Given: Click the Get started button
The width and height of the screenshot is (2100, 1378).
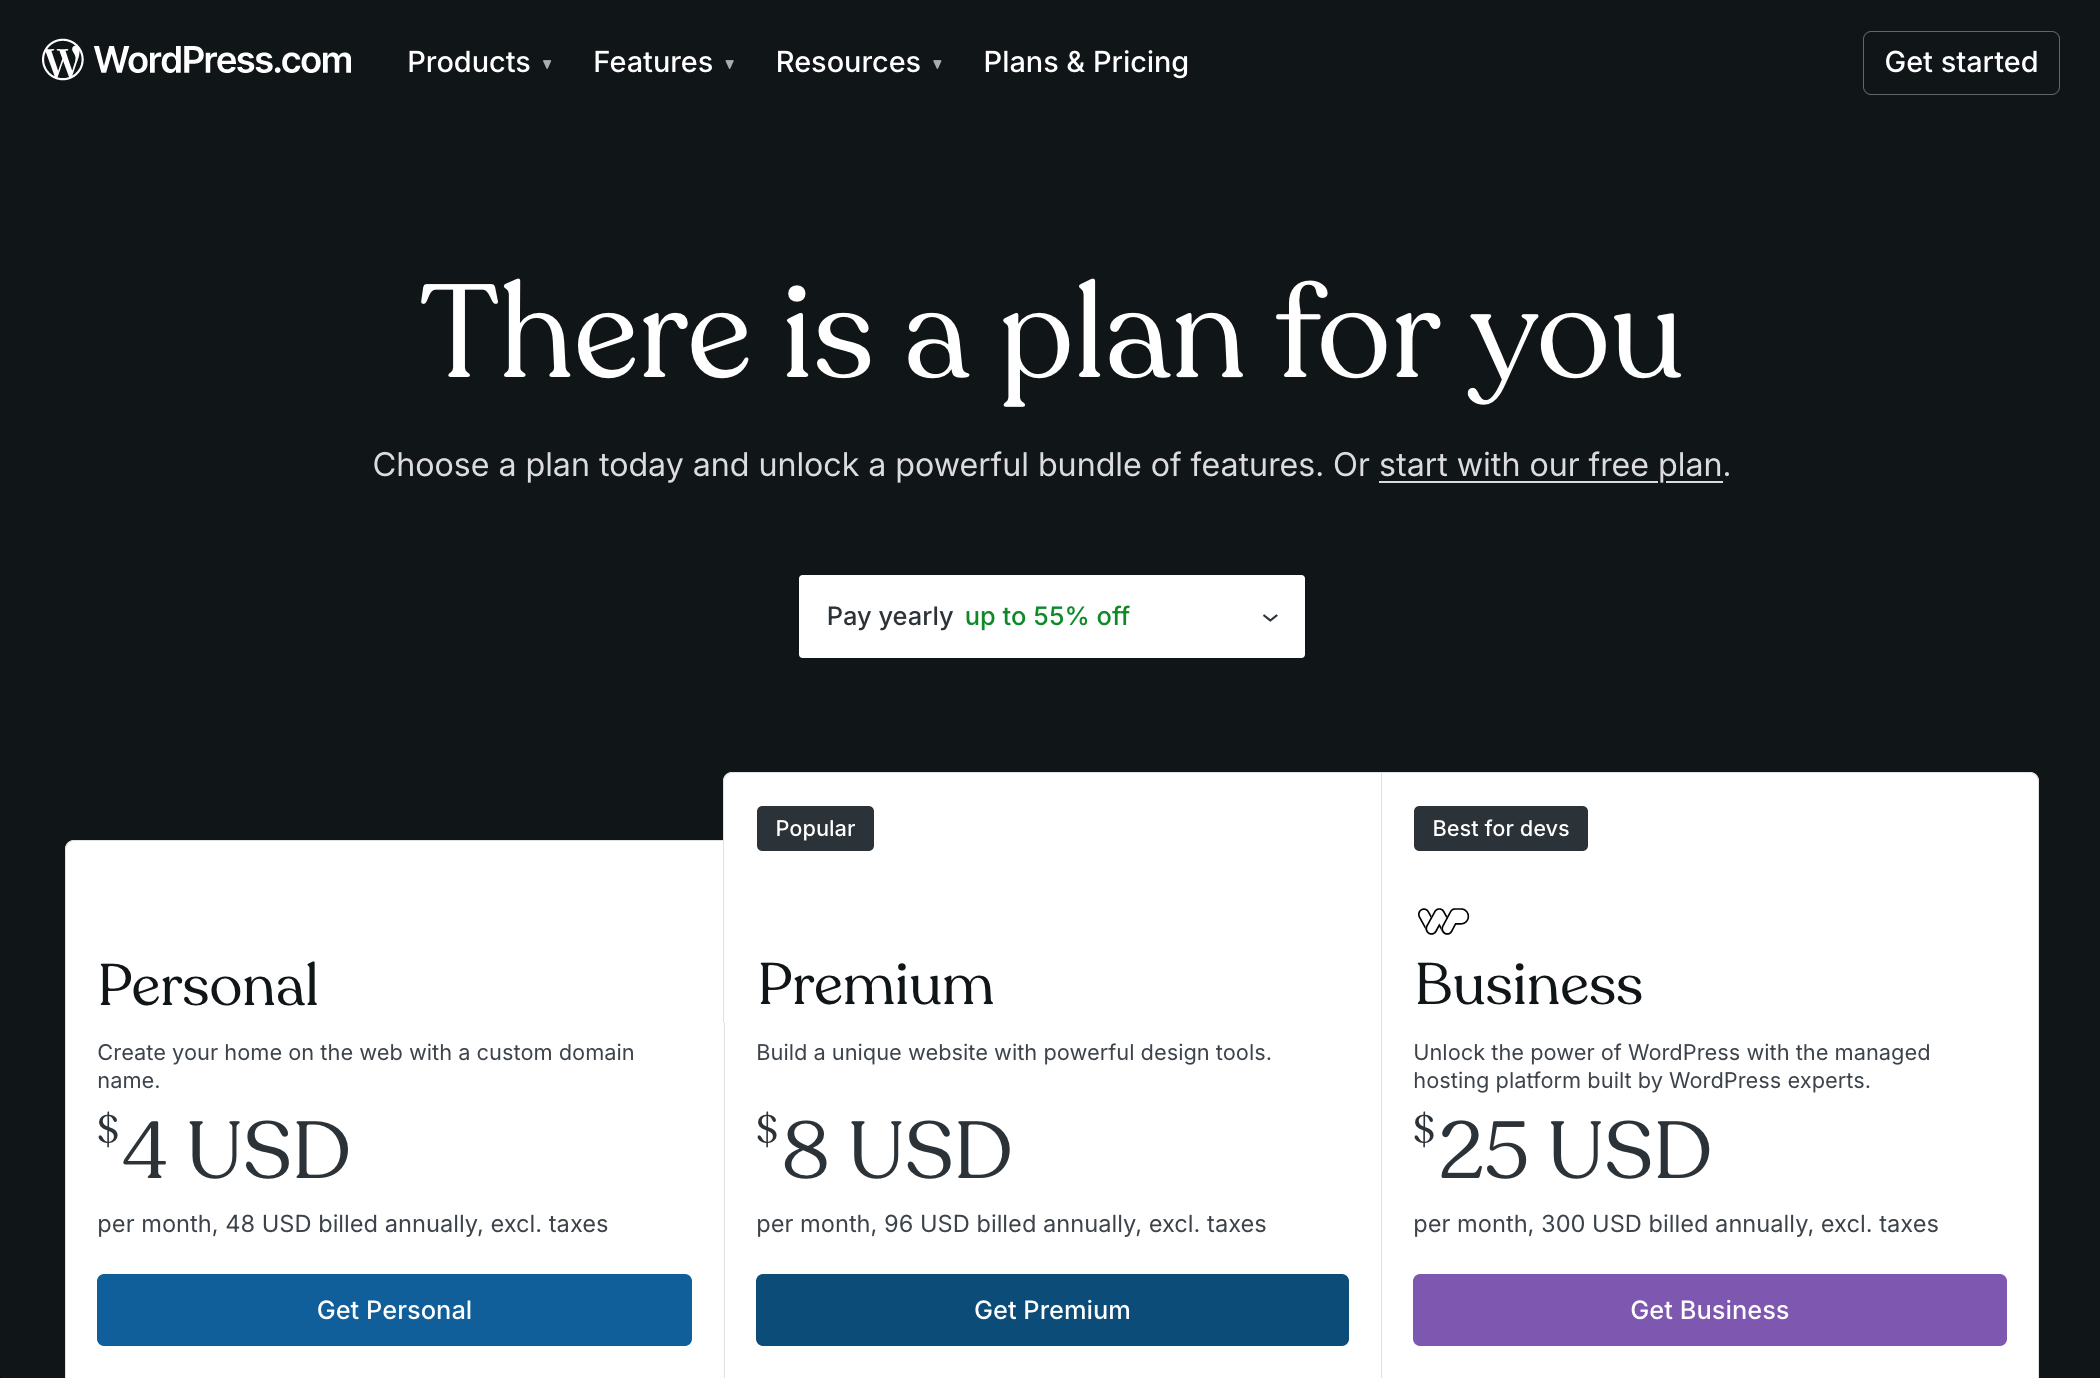Looking at the screenshot, I should [x=1960, y=62].
